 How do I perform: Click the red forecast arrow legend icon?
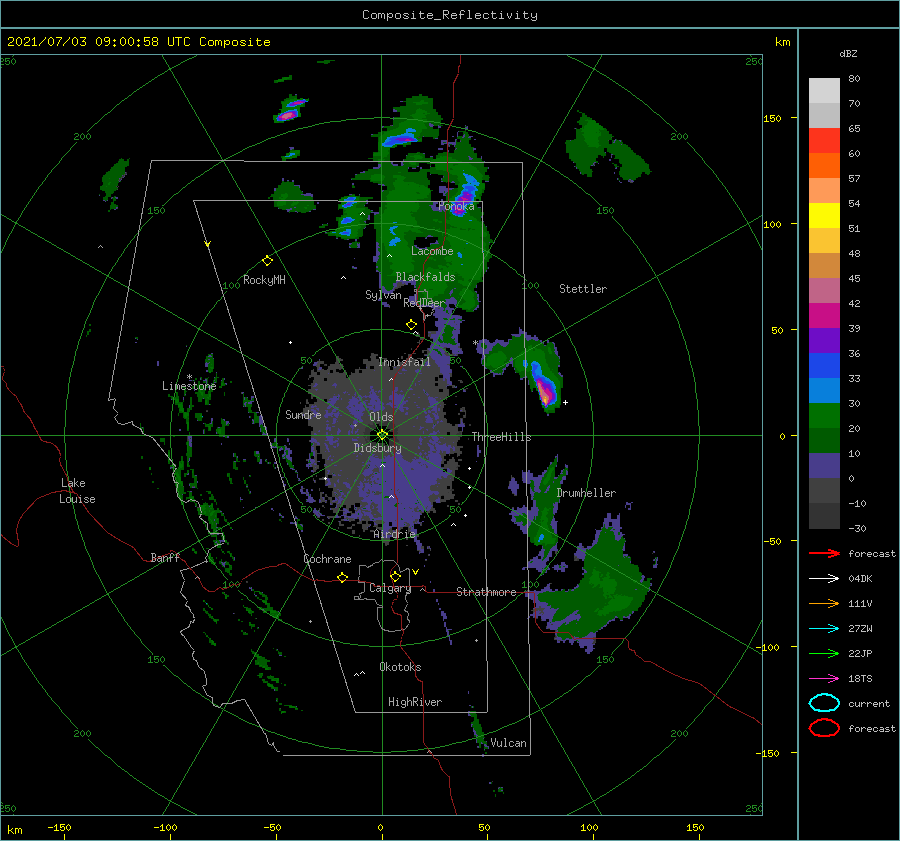(x=824, y=553)
